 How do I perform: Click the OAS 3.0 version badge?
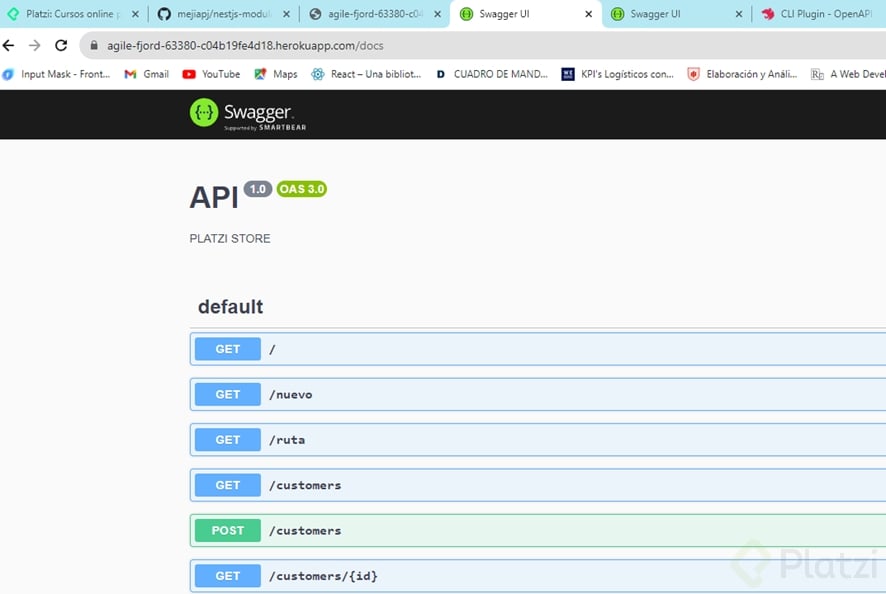302,189
